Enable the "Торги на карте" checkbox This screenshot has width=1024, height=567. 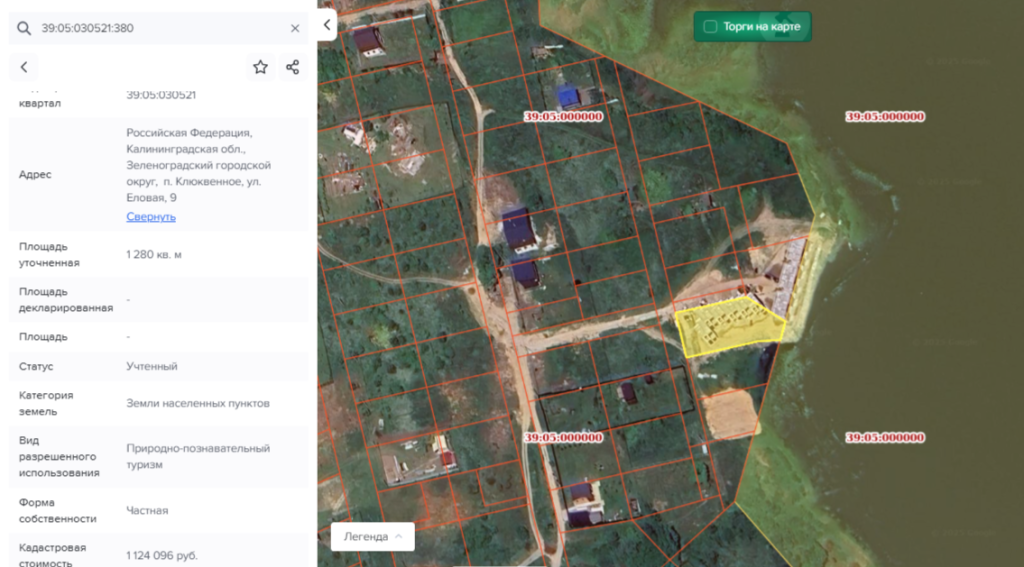(x=710, y=26)
